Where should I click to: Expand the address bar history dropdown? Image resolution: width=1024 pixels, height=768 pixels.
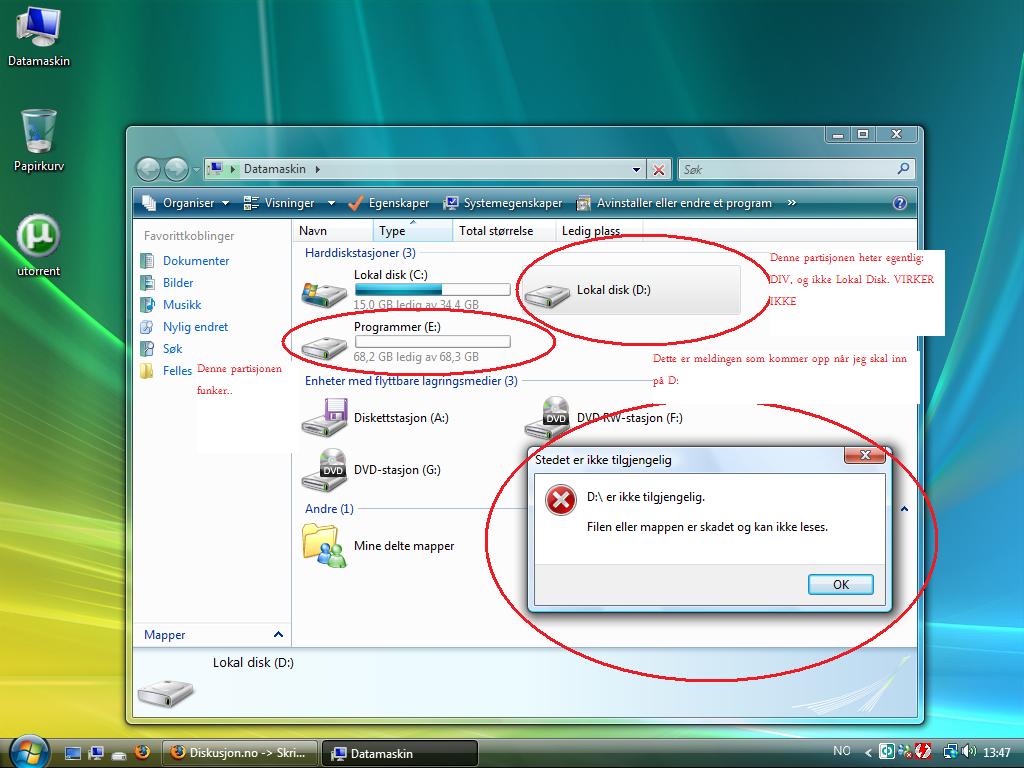[636, 170]
